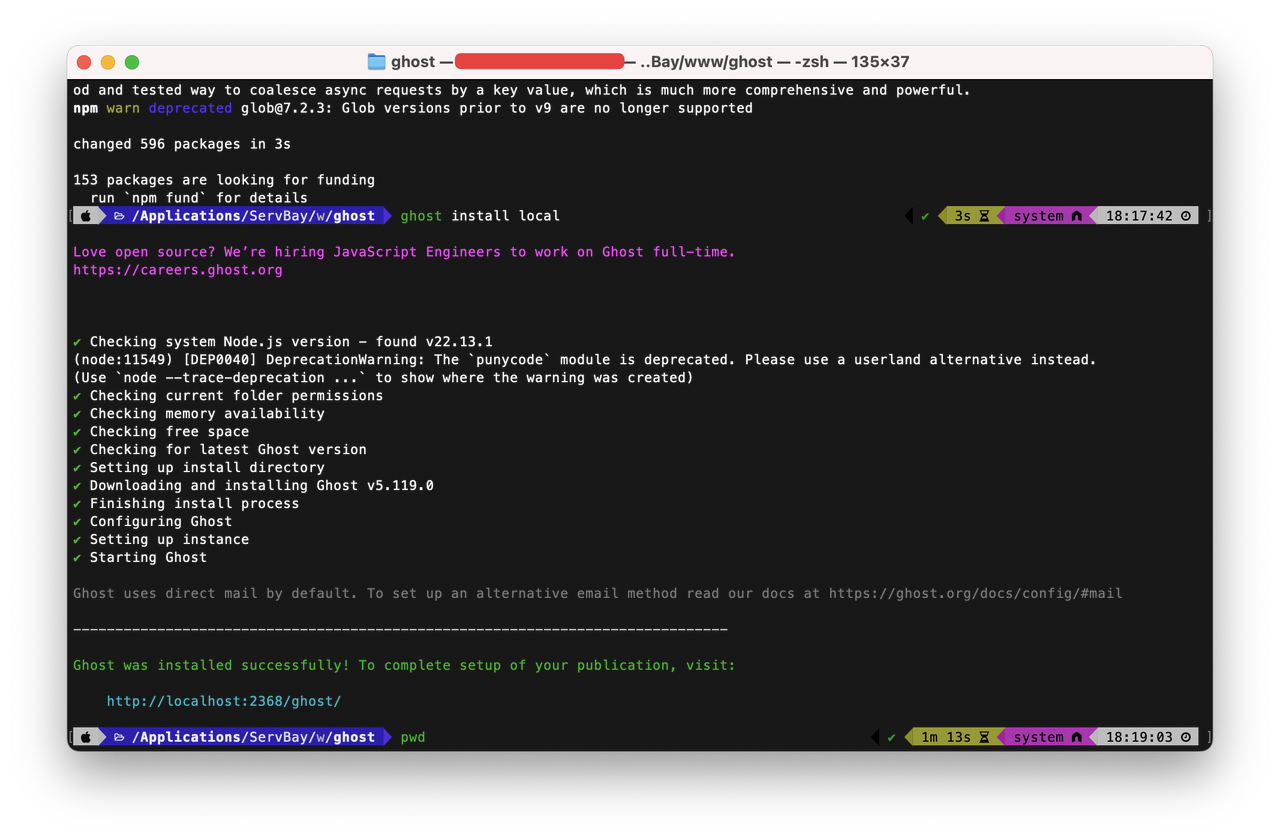Image resolution: width=1280 pixels, height=840 pixels.
Task: Click the prompt path above the 'Love open source?' line
Action: (x=253, y=216)
